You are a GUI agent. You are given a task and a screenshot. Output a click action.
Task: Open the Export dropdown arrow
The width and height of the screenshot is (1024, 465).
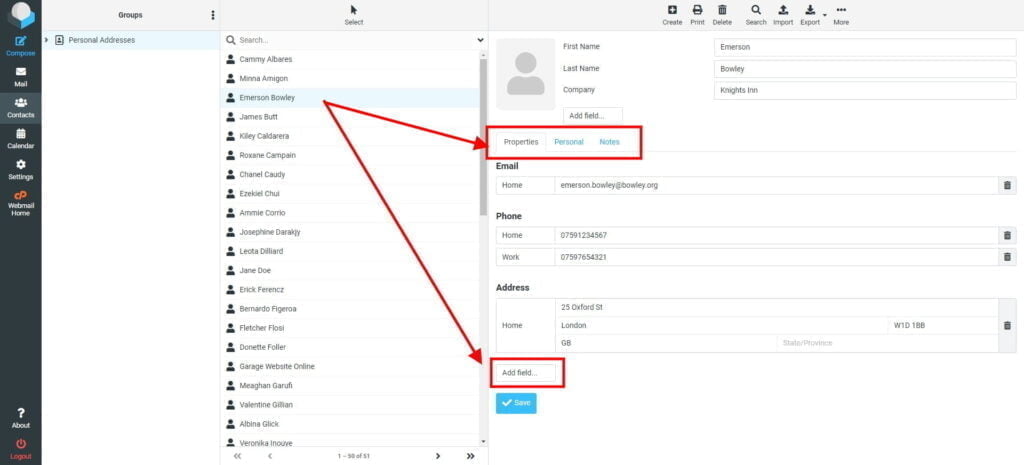click(825, 15)
